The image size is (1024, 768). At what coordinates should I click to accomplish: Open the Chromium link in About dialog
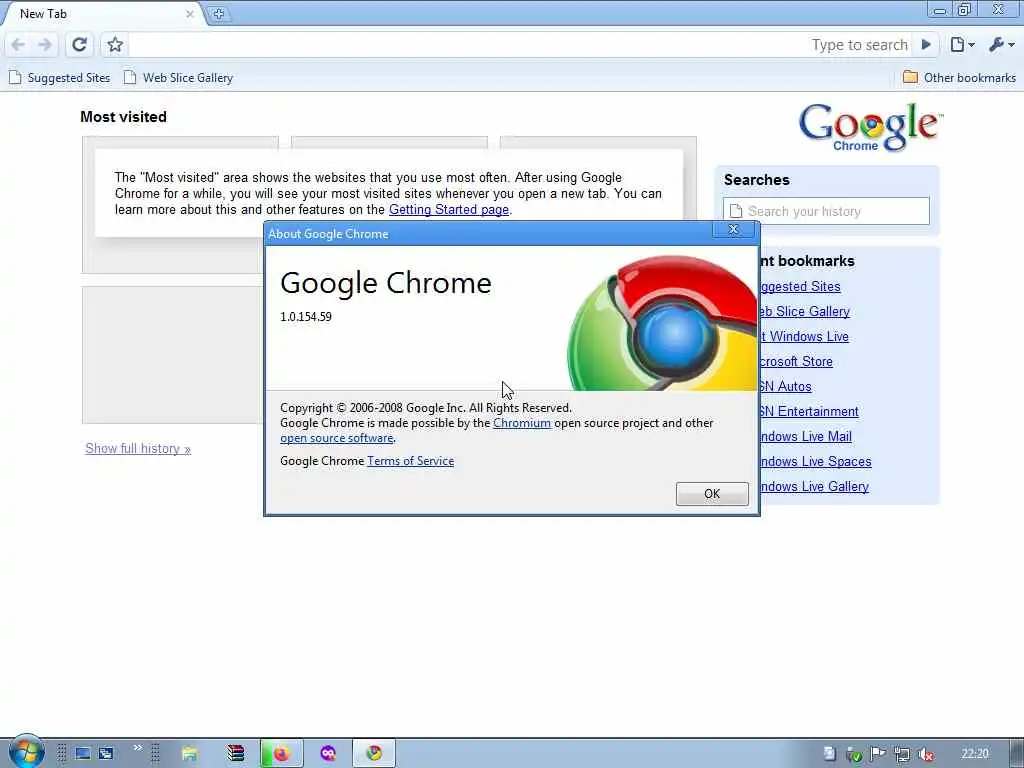[x=522, y=423]
